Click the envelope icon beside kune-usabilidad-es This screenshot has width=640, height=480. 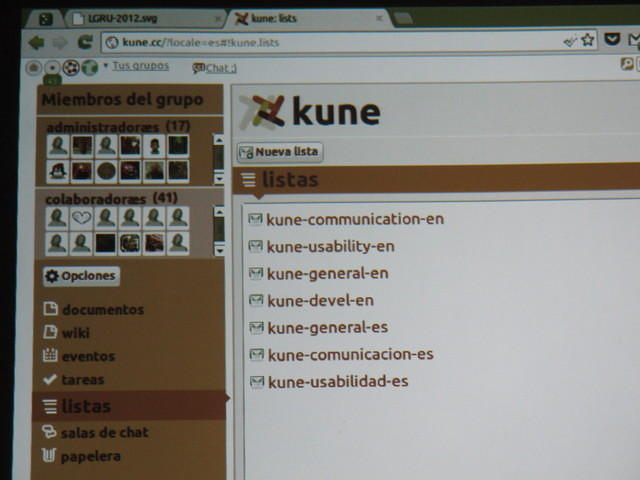(257, 382)
